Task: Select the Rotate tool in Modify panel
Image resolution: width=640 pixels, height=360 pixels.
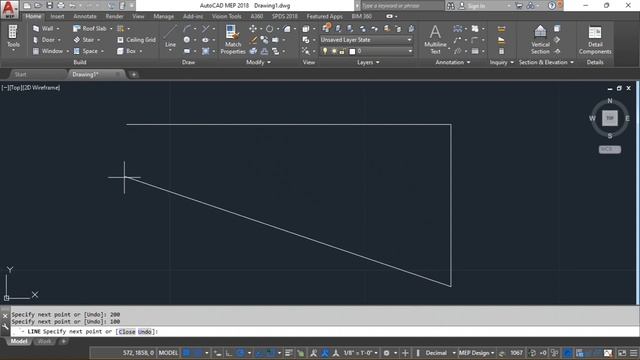Action: 269,29
